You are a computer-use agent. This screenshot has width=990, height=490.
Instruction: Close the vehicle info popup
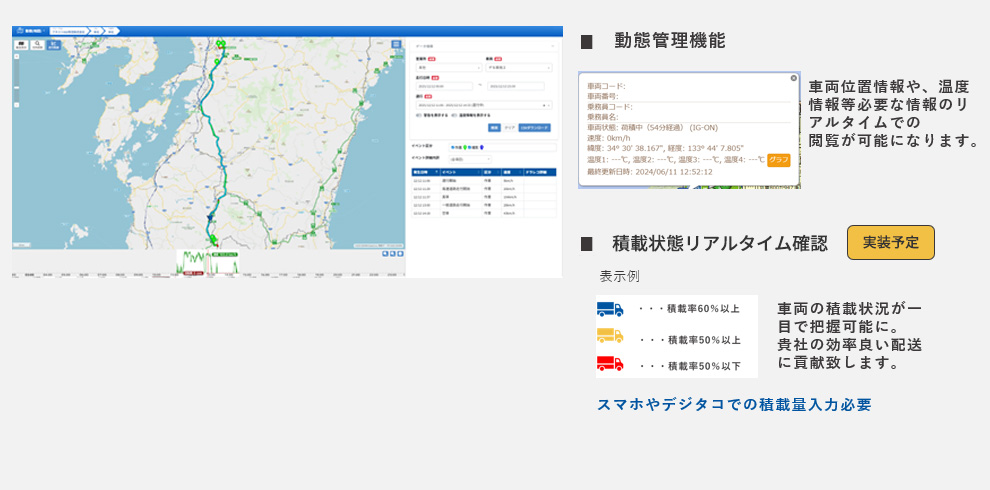click(x=794, y=78)
